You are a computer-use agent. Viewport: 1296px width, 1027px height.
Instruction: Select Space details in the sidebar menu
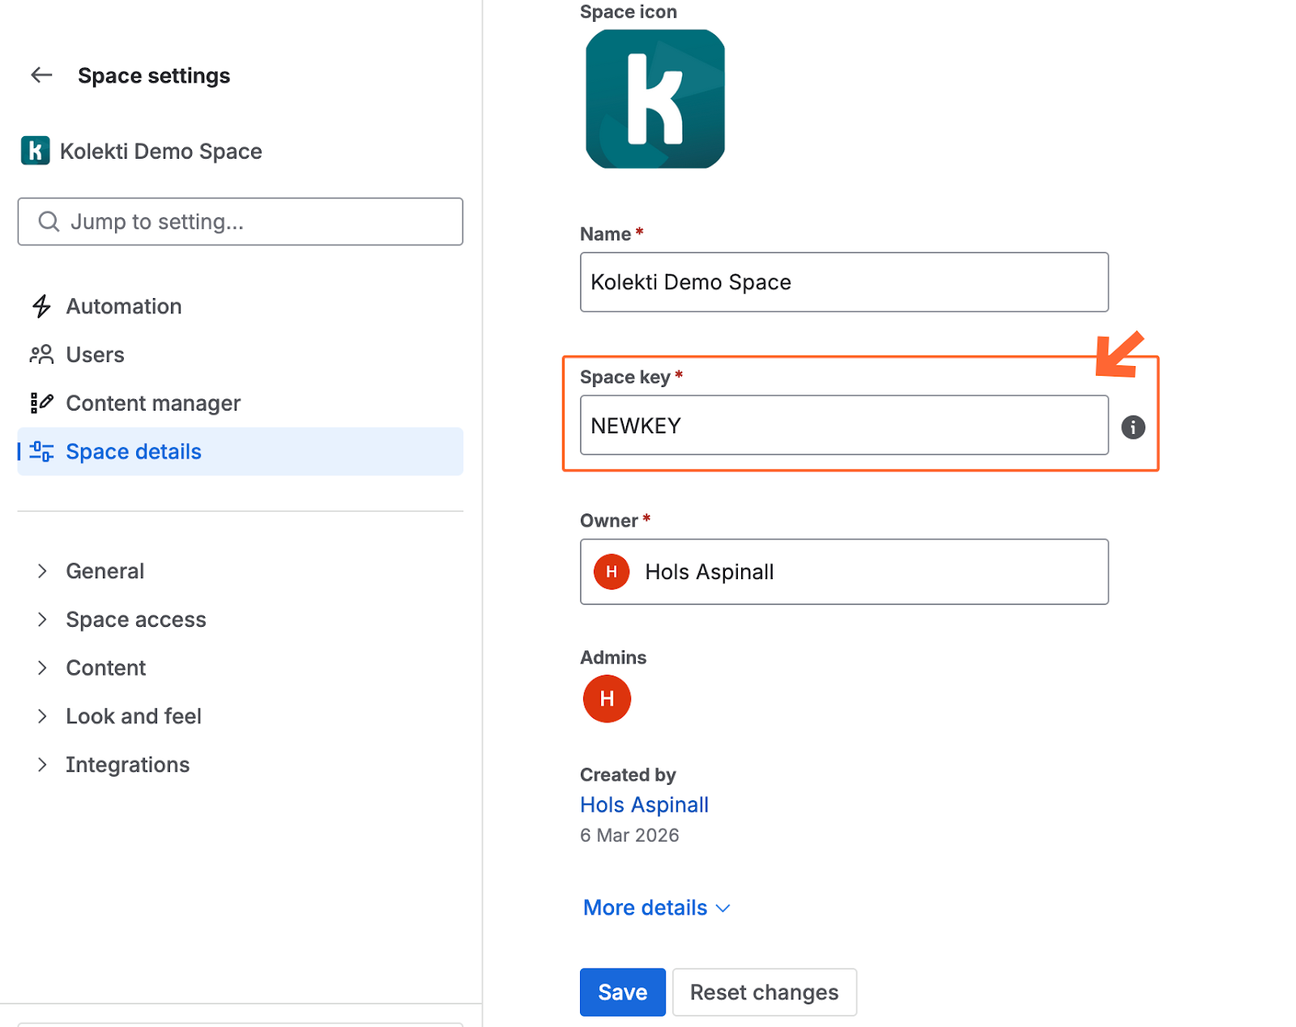tap(133, 451)
